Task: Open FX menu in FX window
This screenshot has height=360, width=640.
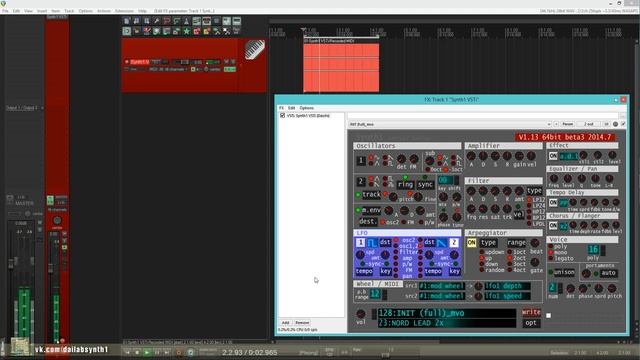Action: [x=281, y=108]
